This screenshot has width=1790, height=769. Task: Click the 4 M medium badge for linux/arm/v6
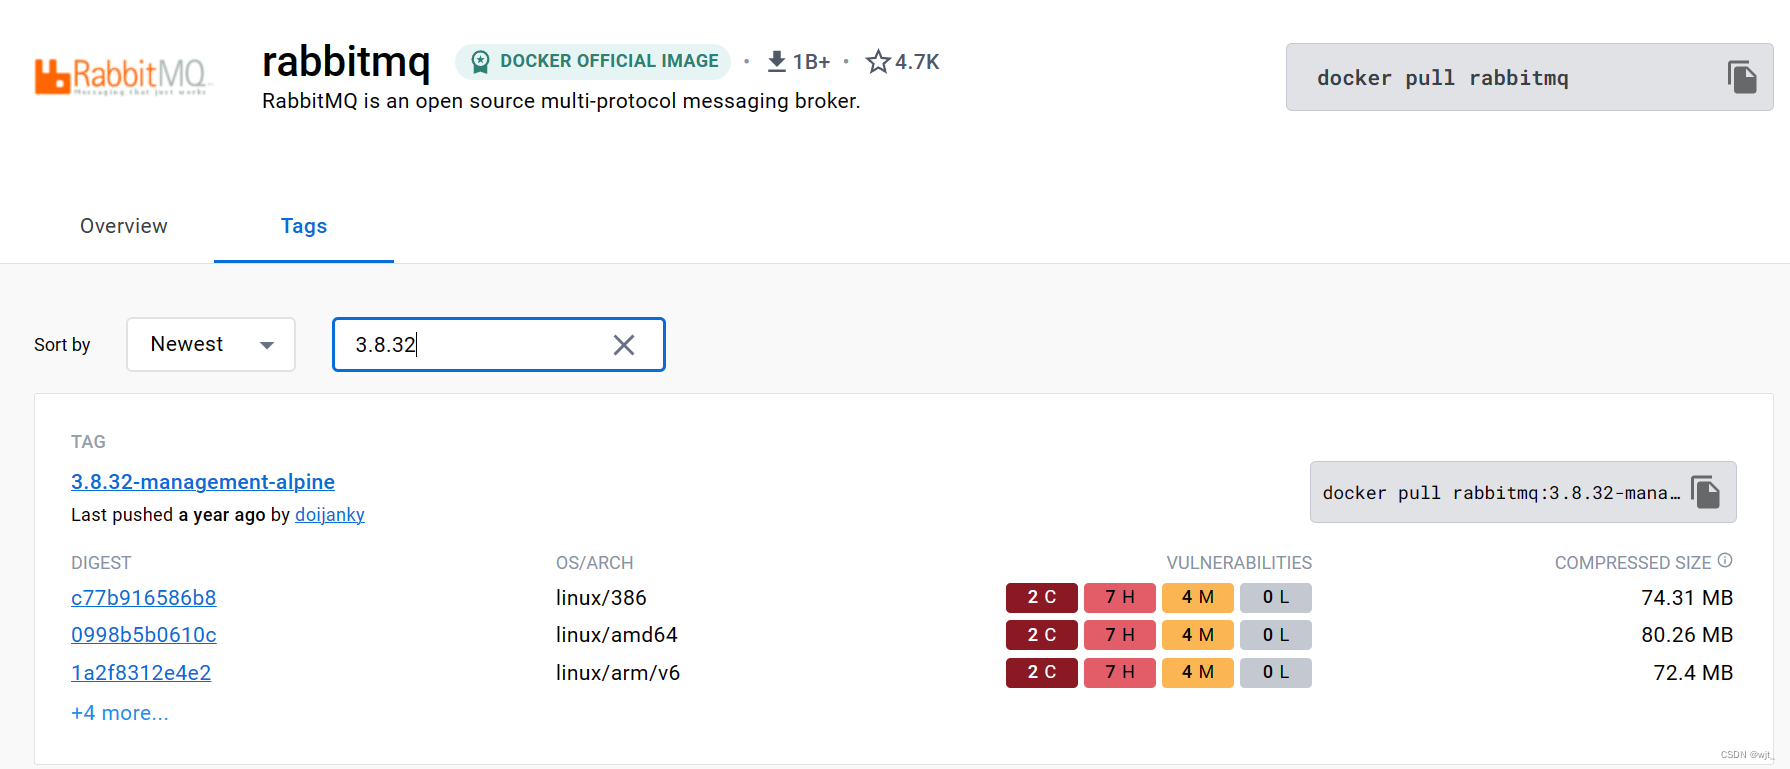coord(1198,673)
